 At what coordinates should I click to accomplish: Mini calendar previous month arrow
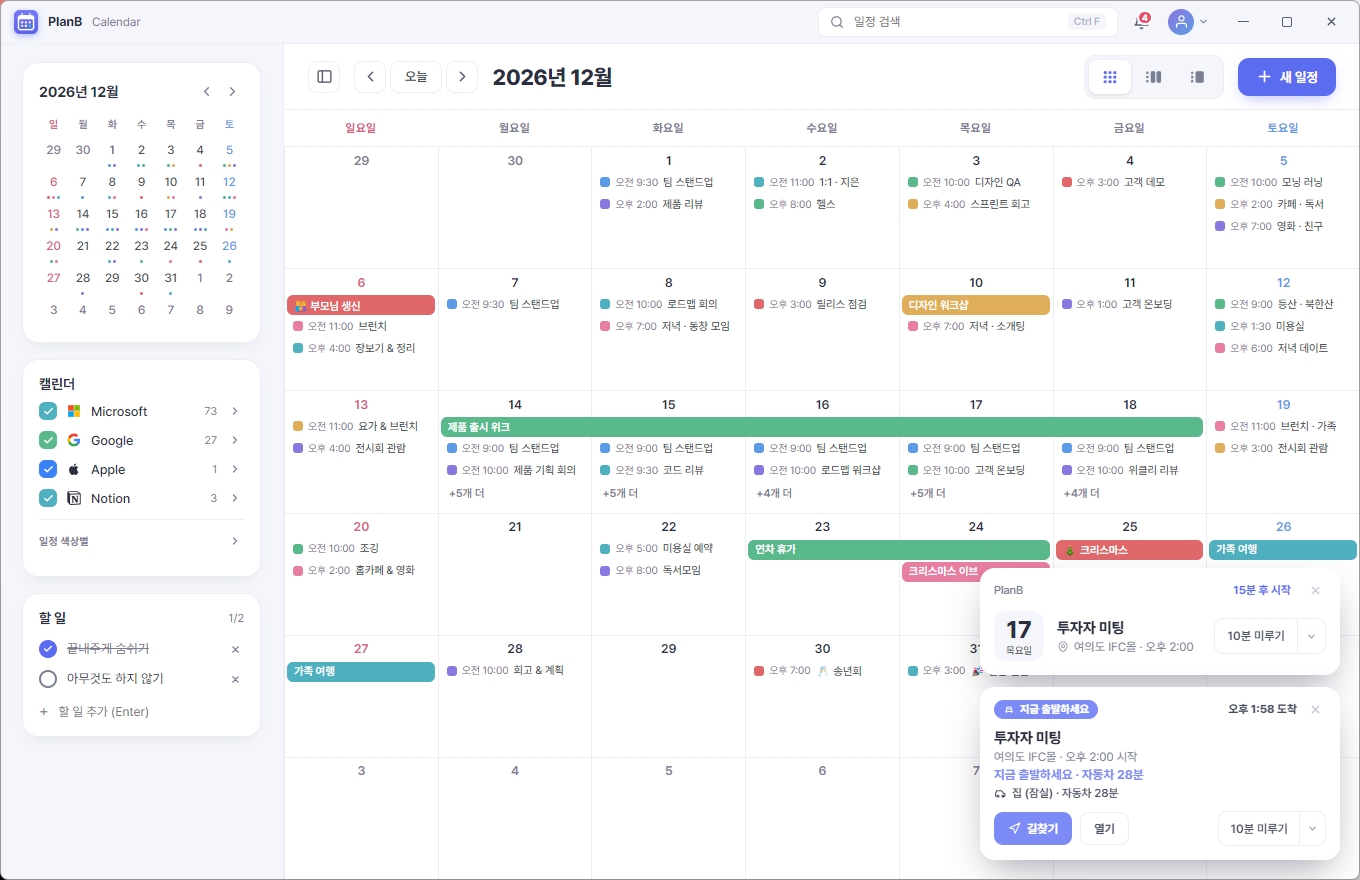tap(207, 91)
